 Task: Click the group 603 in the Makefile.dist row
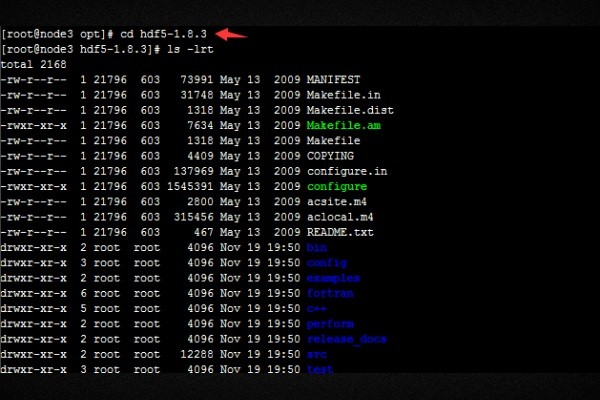tap(150, 110)
